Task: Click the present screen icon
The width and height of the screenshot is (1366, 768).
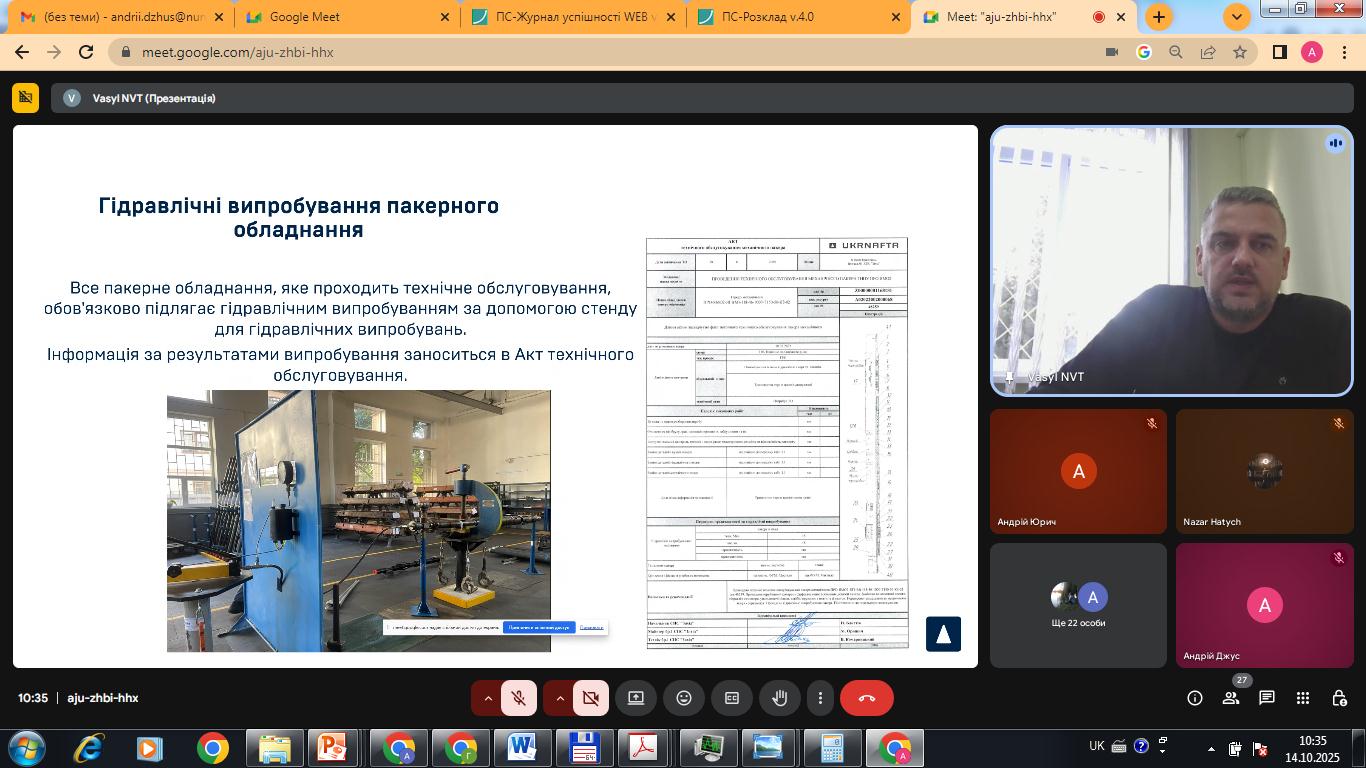Action: [x=636, y=698]
